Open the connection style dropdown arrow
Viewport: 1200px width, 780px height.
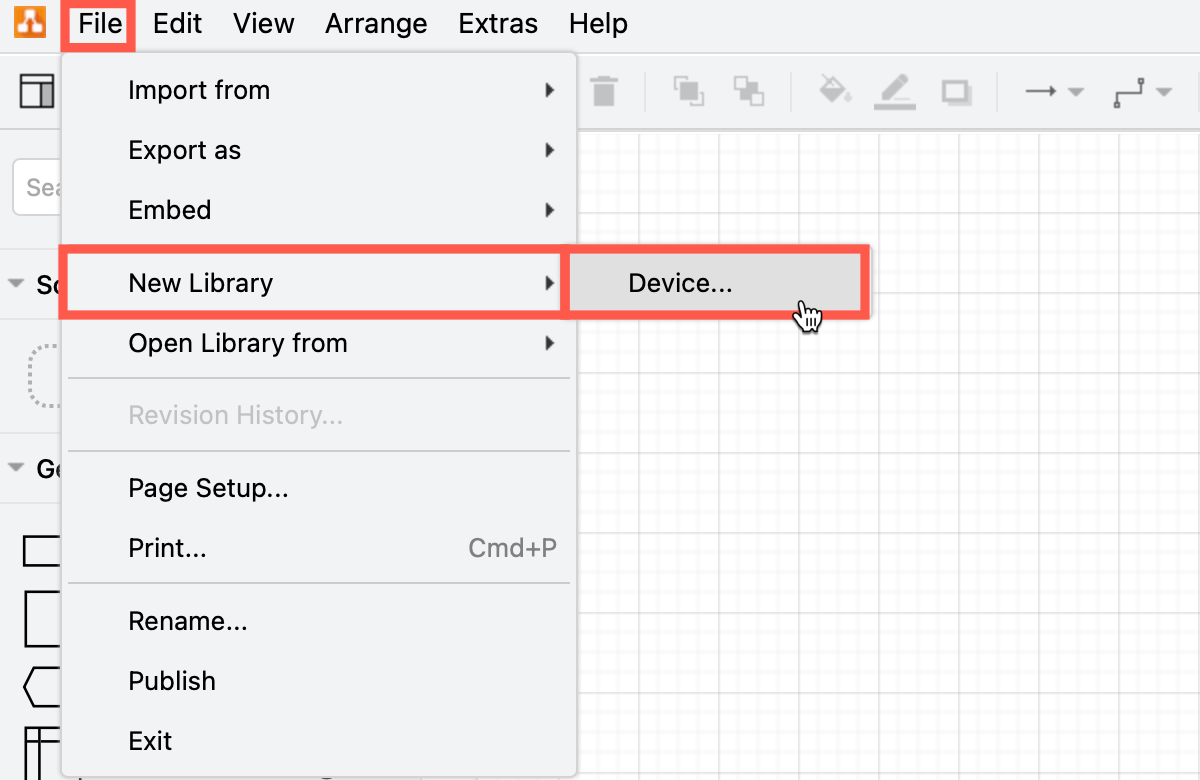click(1076, 91)
